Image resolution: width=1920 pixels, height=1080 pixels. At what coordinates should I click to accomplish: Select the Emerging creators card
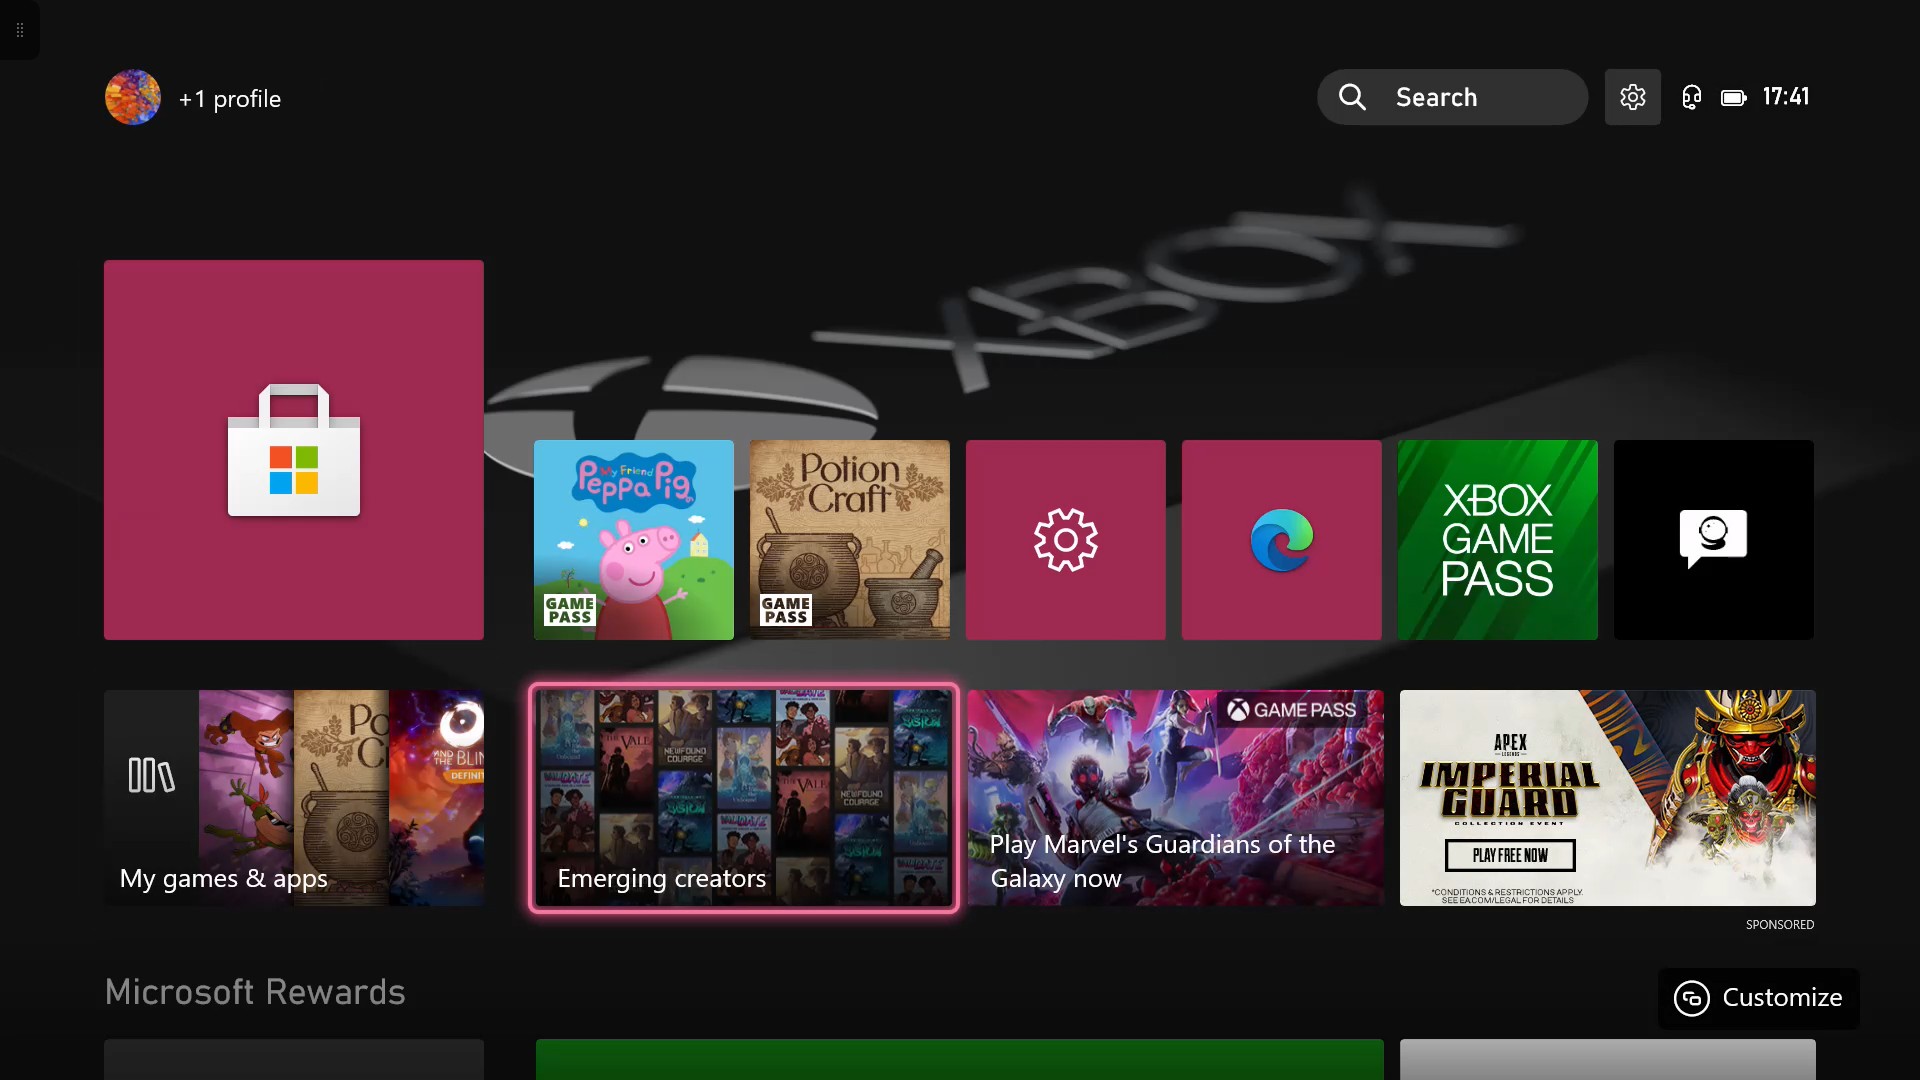744,798
